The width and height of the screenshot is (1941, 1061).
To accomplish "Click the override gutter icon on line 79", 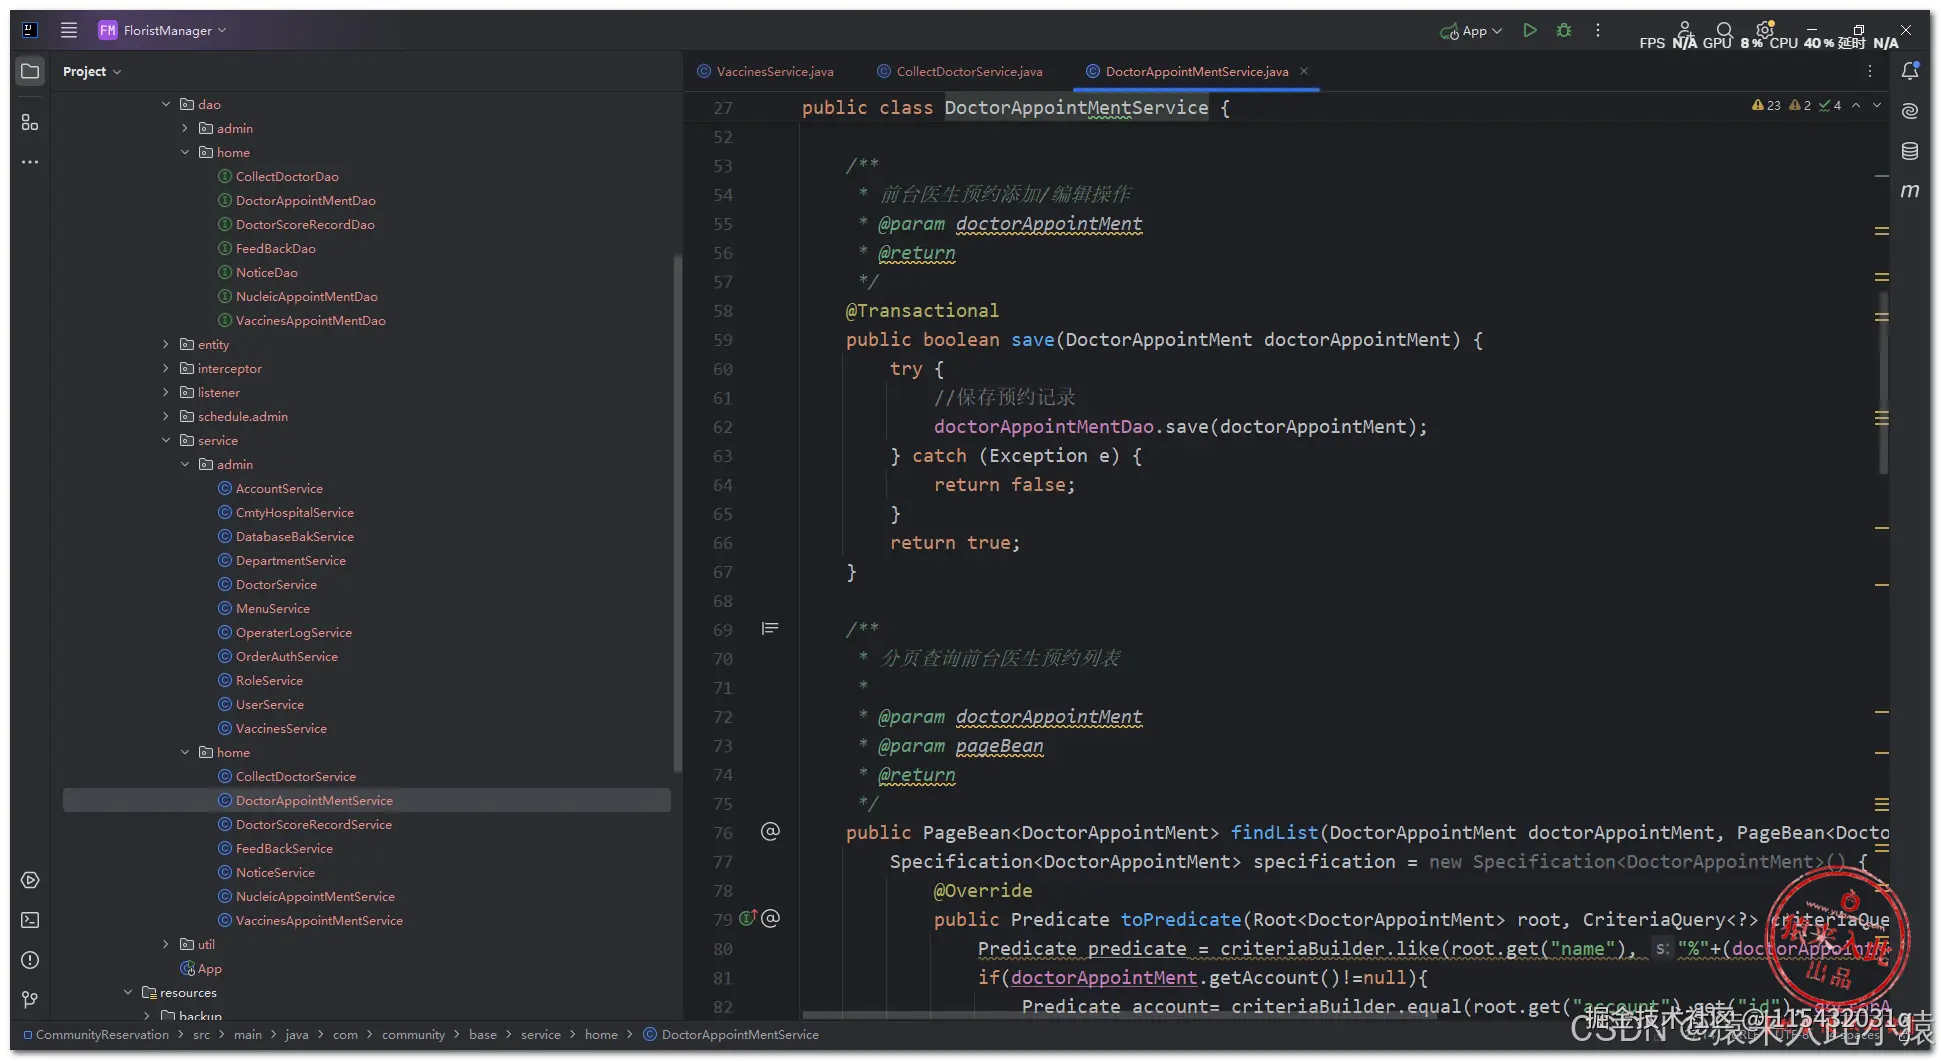I will coord(748,918).
